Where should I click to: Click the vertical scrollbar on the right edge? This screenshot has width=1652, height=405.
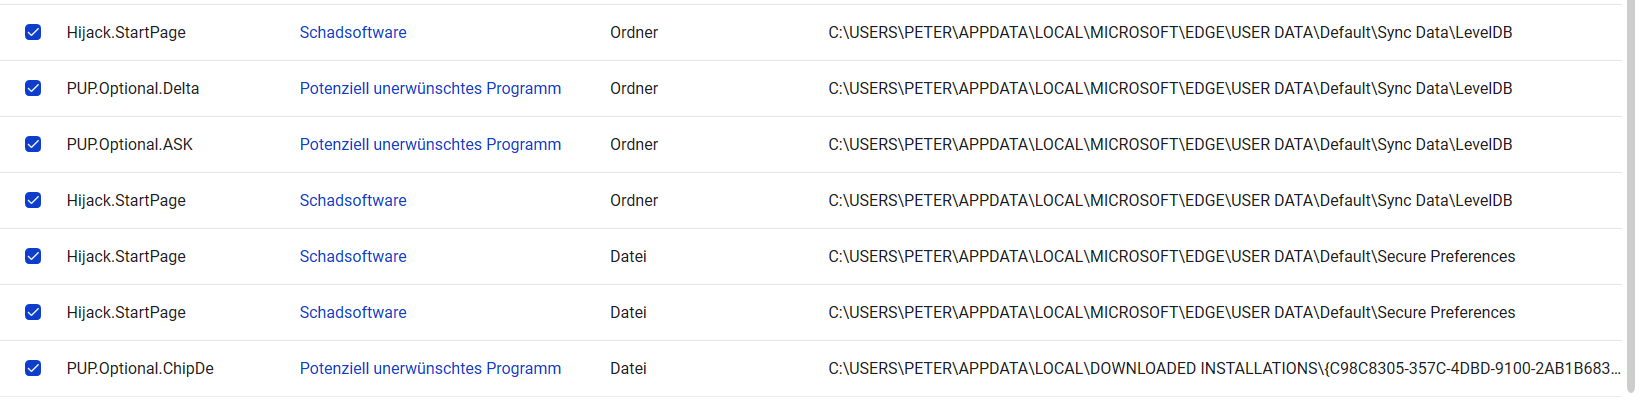1630,200
